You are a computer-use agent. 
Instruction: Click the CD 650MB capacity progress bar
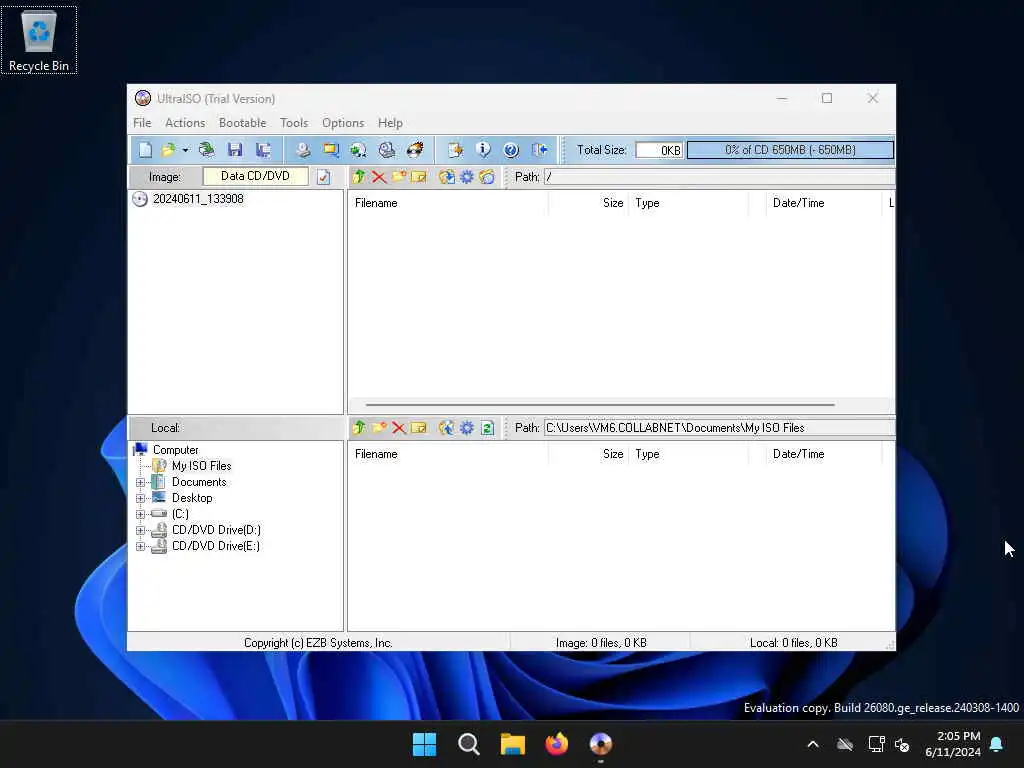click(790, 150)
